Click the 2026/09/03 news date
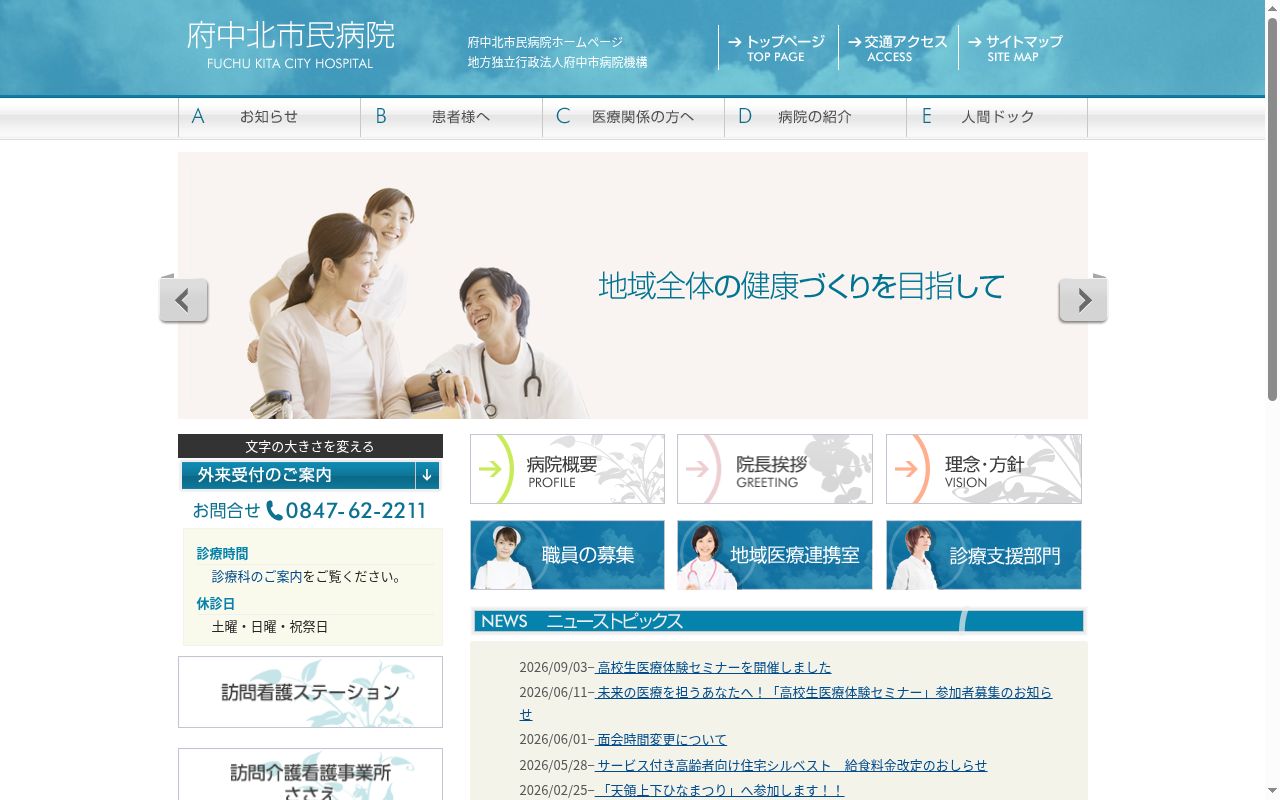The width and height of the screenshot is (1280, 800). [x=553, y=667]
